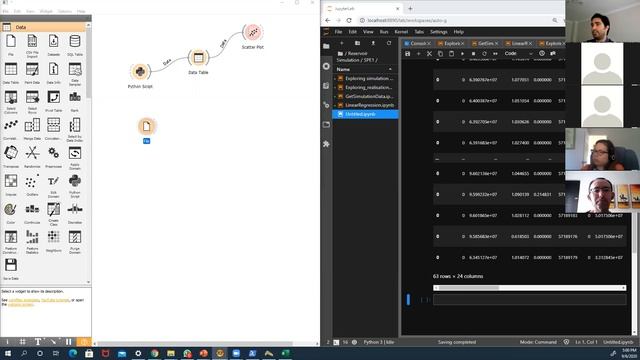This screenshot has width=640, height=360.
Task: Add the Data Info widget
Action: click(x=53, y=73)
